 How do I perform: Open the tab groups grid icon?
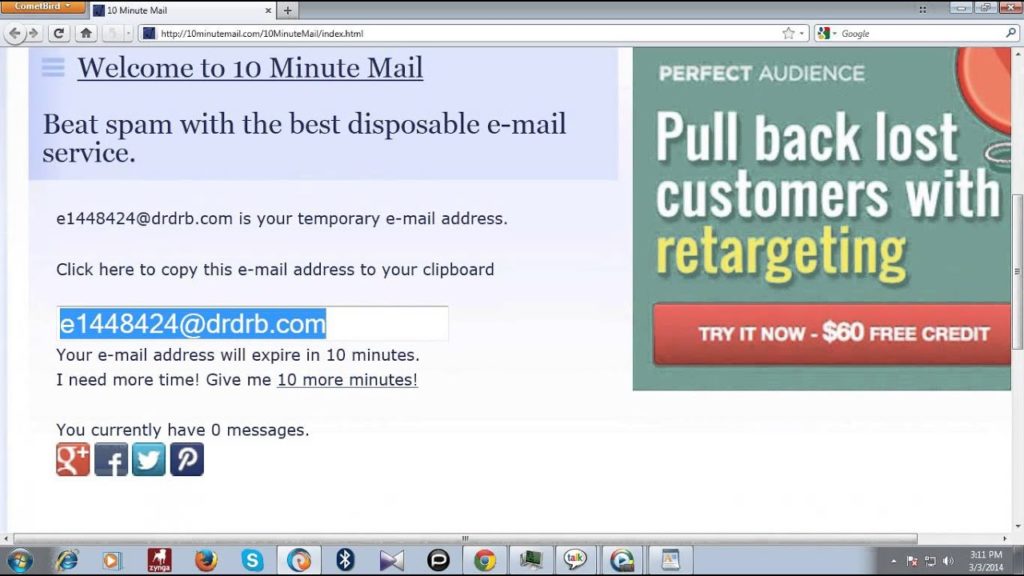point(922,10)
